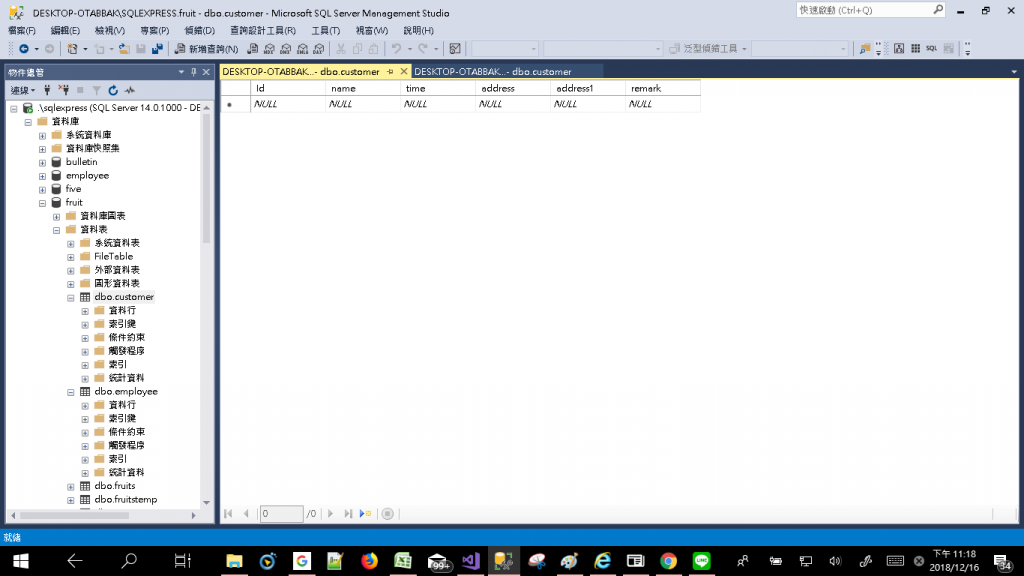The height and width of the screenshot is (576, 1024).
Task: Click the NULL cell under address1
Action: click(588, 104)
